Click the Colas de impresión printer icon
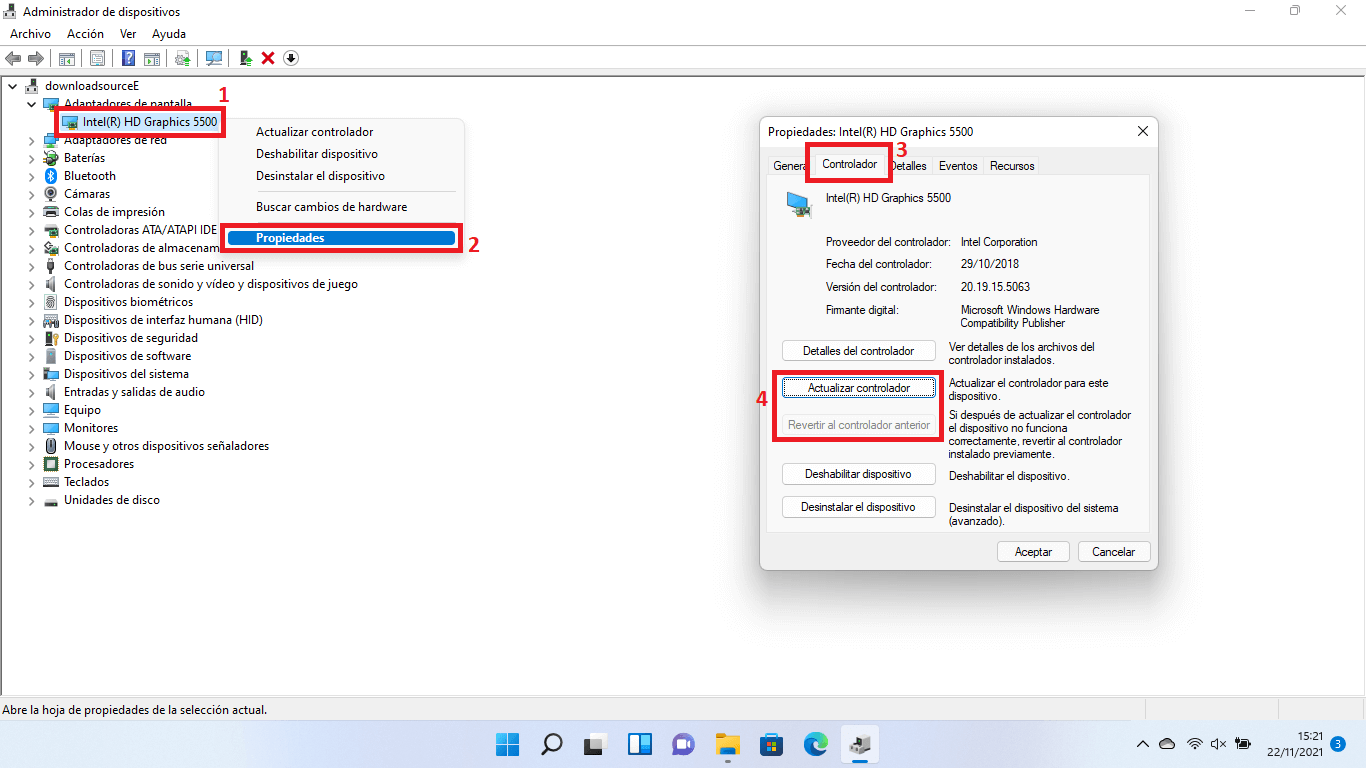Image resolution: width=1366 pixels, height=768 pixels. click(52, 212)
